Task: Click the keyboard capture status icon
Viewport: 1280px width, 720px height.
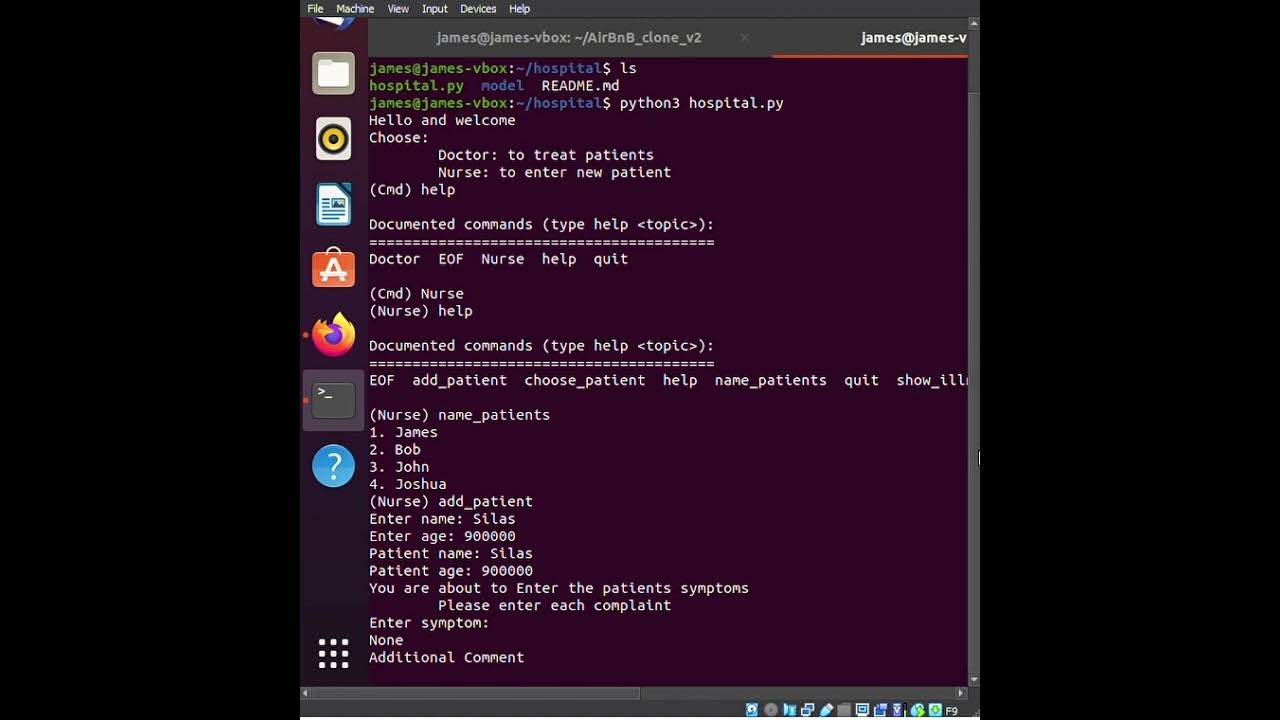Action: (x=935, y=710)
